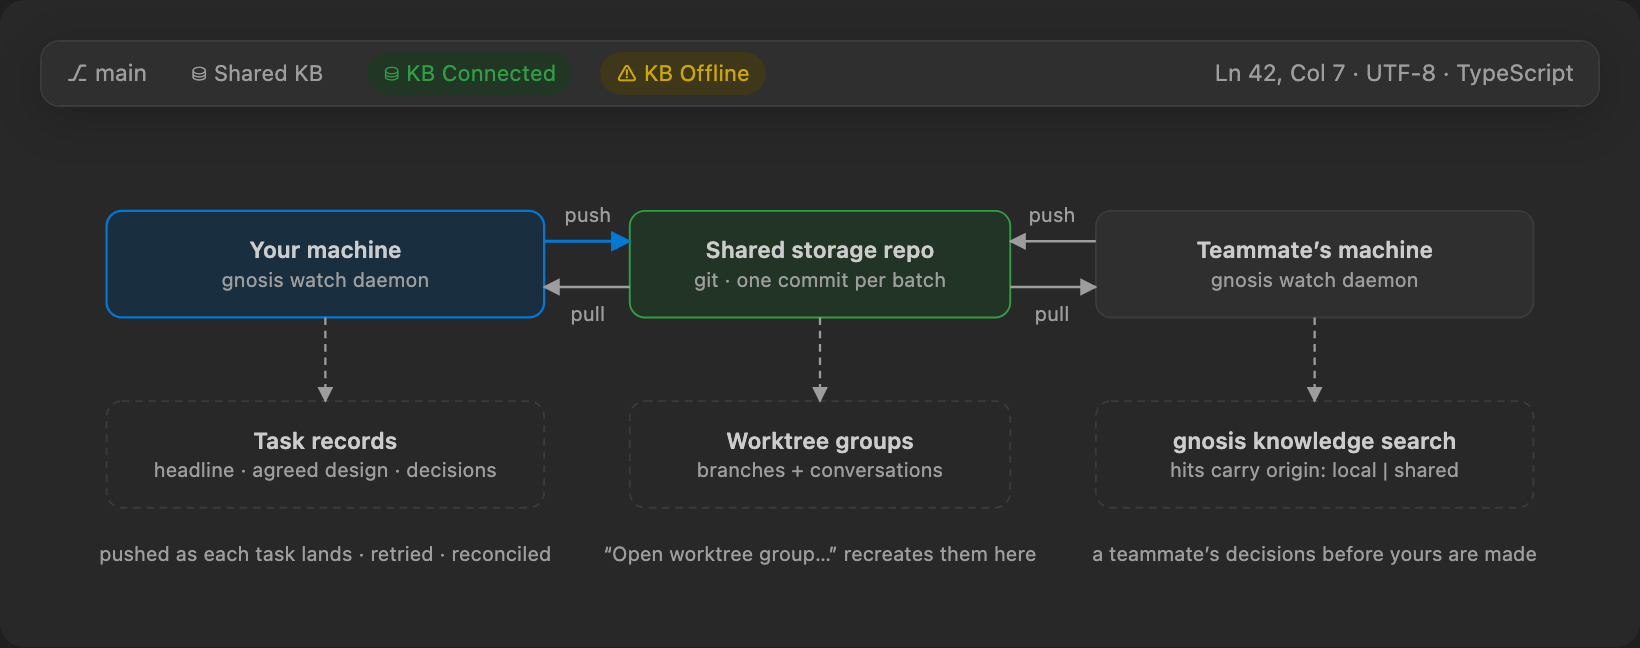Open the Shared KB status item
Viewport: 1640px width, 648px height.
[x=257, y=74]
